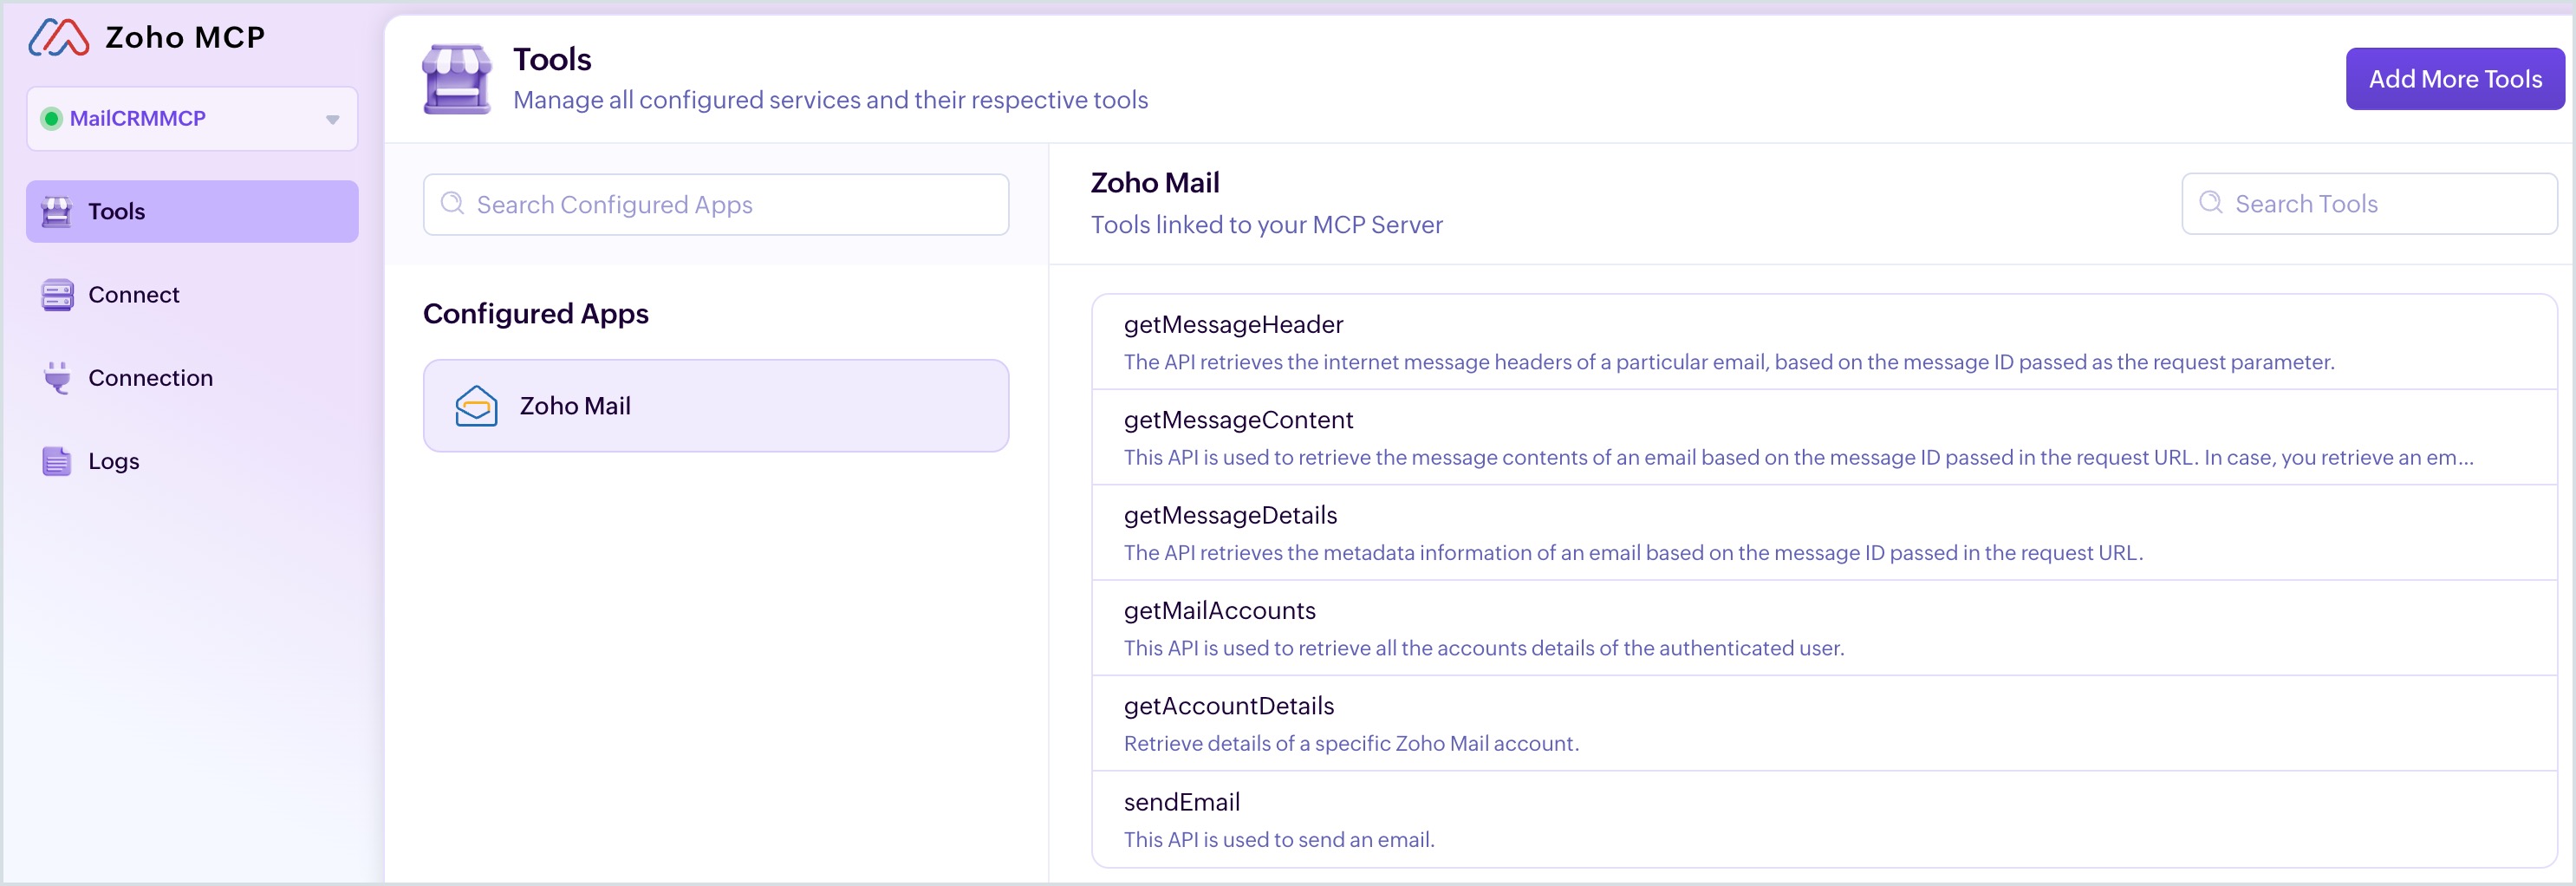Click the 'Zoho MCP' brand title
The width and height of the screenshot is (2576, 886).
click(185, 38)
